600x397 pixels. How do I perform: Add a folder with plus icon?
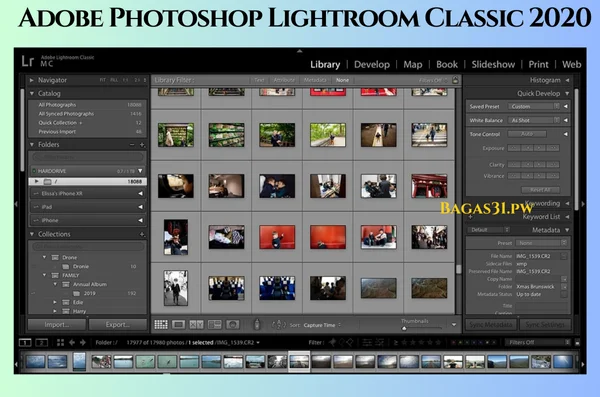(142, 145)
